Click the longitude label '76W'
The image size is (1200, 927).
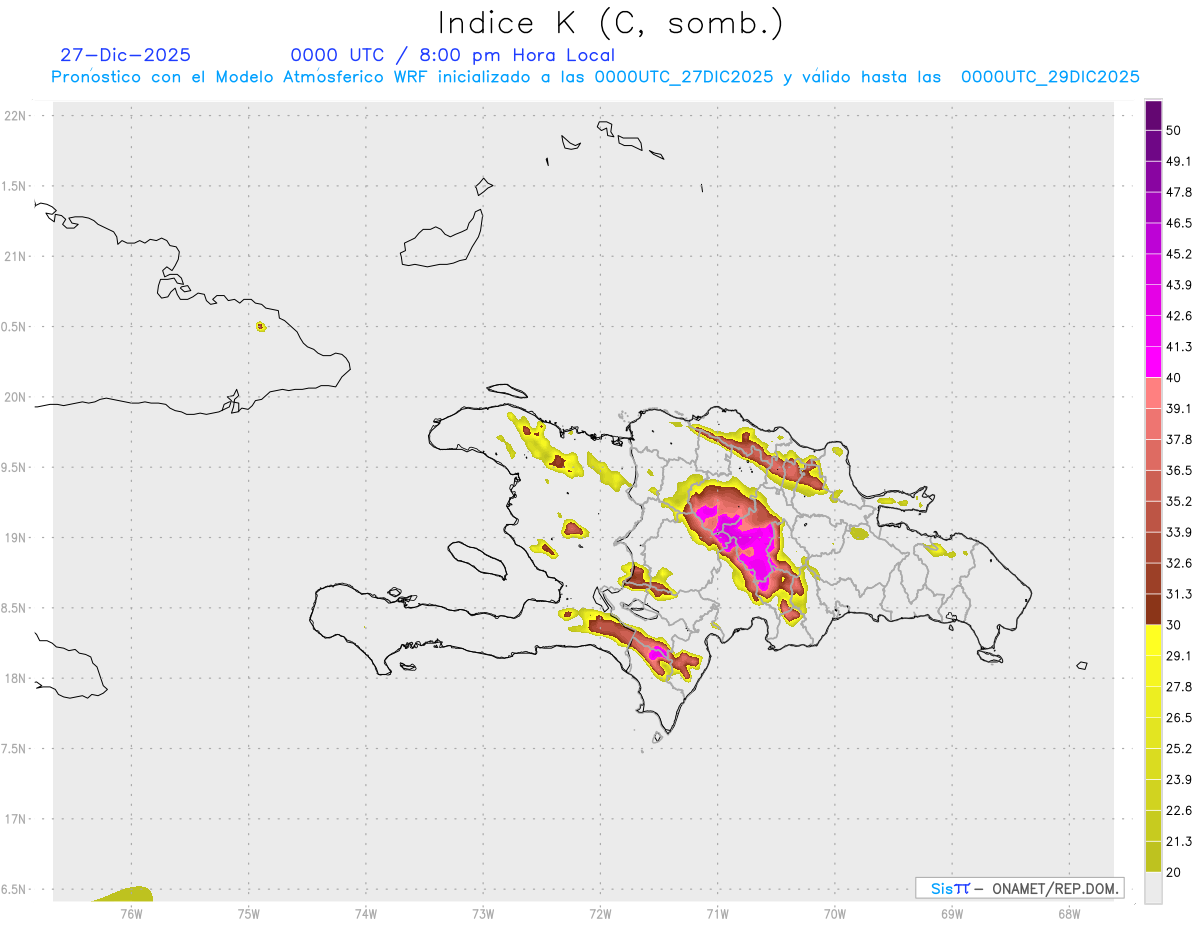[131, 913]
